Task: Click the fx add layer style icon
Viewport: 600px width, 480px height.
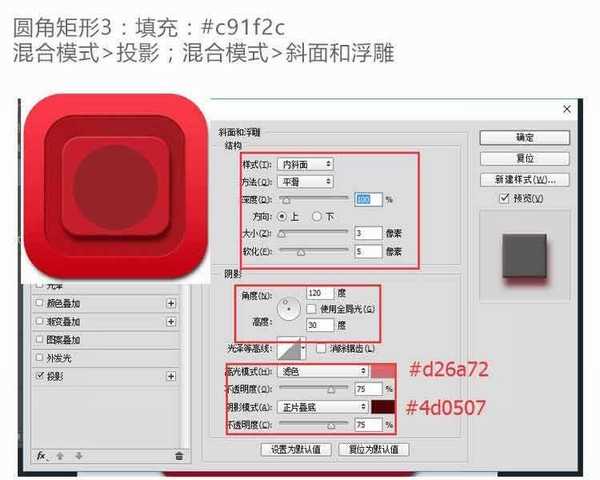Action: coord(43,455)
